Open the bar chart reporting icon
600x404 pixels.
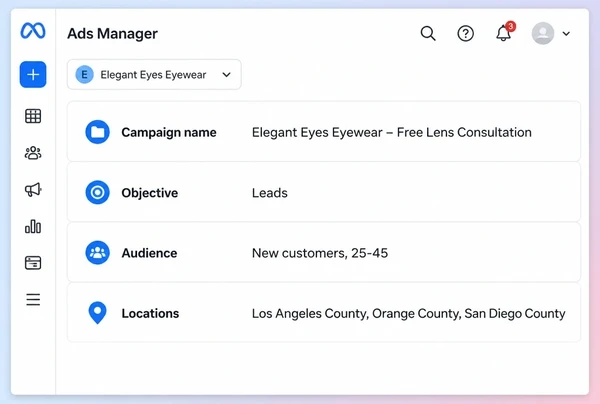click(x=33, y=226)
